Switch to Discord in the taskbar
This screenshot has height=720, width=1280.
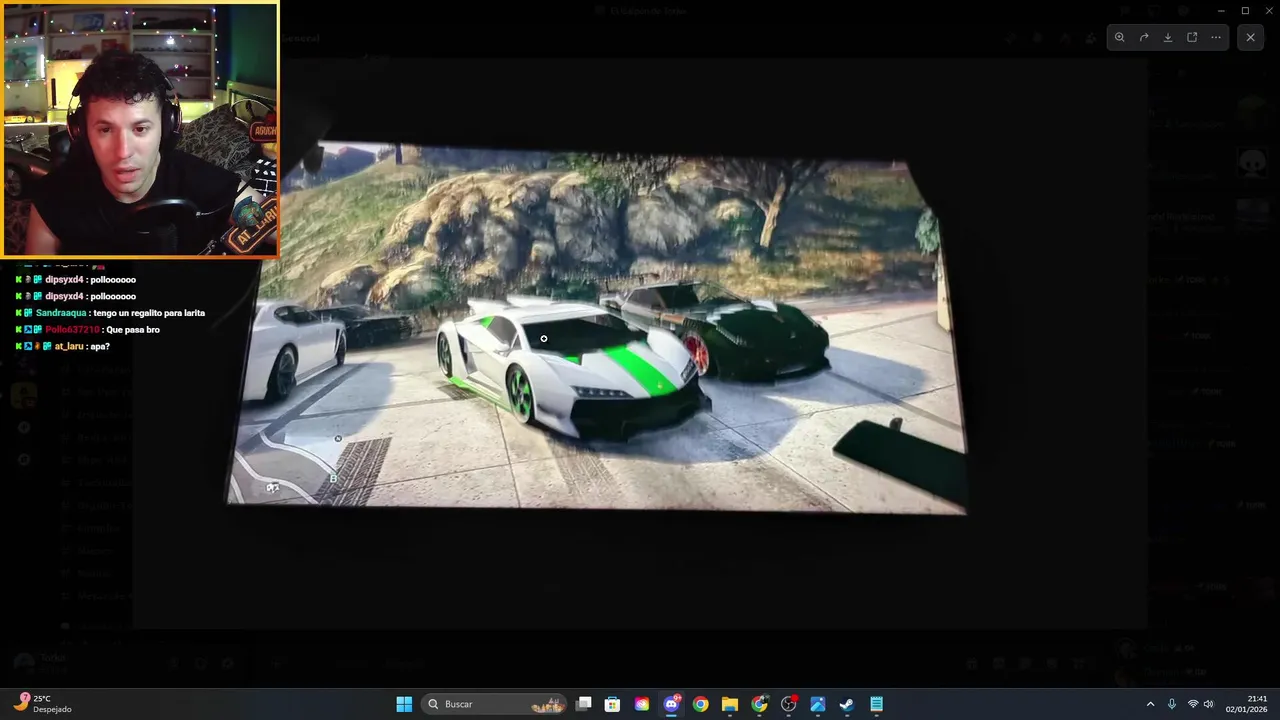point(672,704)
